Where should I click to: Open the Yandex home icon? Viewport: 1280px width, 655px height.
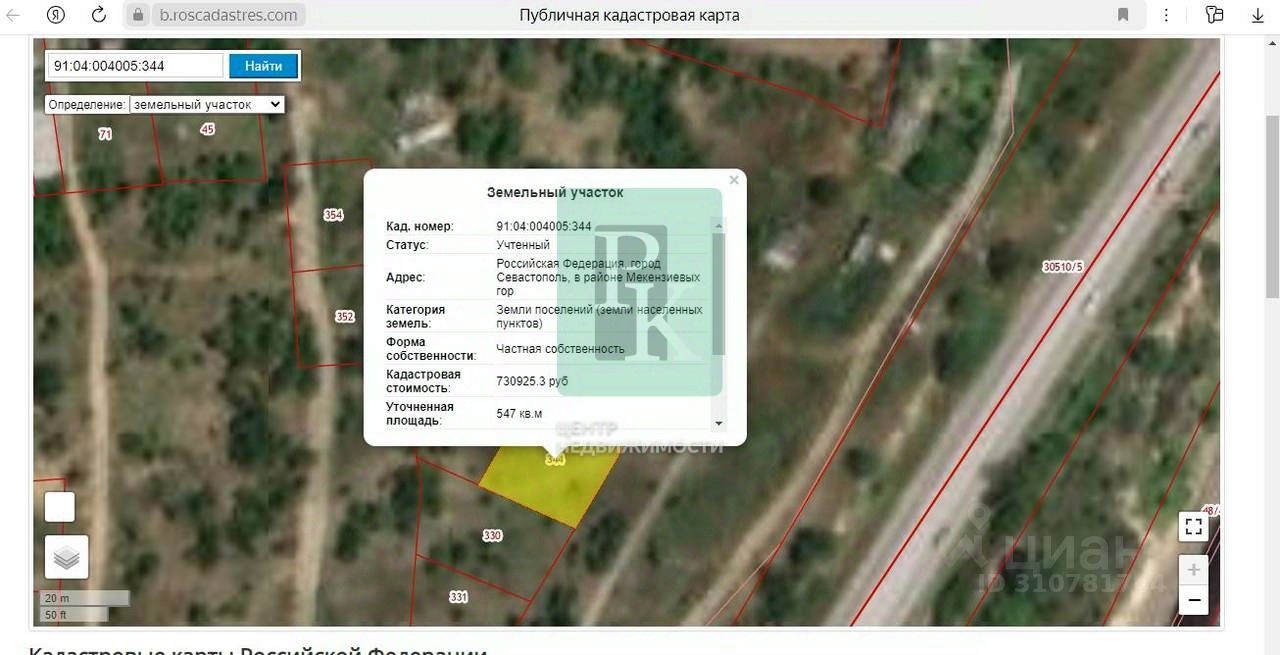coord(57,15)
